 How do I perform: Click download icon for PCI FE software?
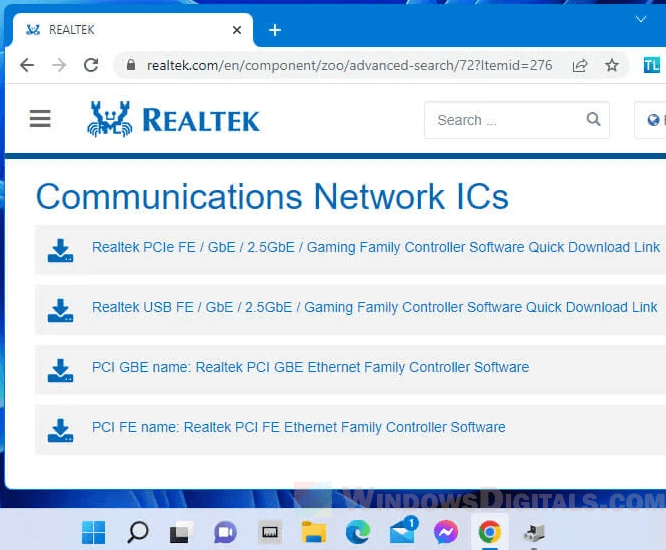[61, 429]
